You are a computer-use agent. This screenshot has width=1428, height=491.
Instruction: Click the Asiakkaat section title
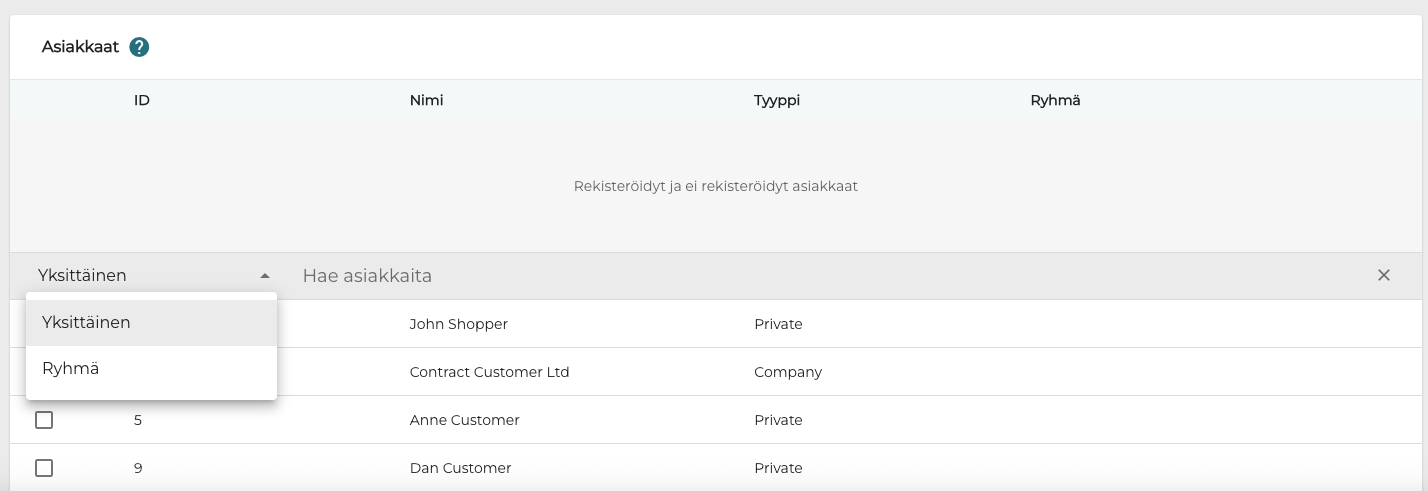click(80, 47)
